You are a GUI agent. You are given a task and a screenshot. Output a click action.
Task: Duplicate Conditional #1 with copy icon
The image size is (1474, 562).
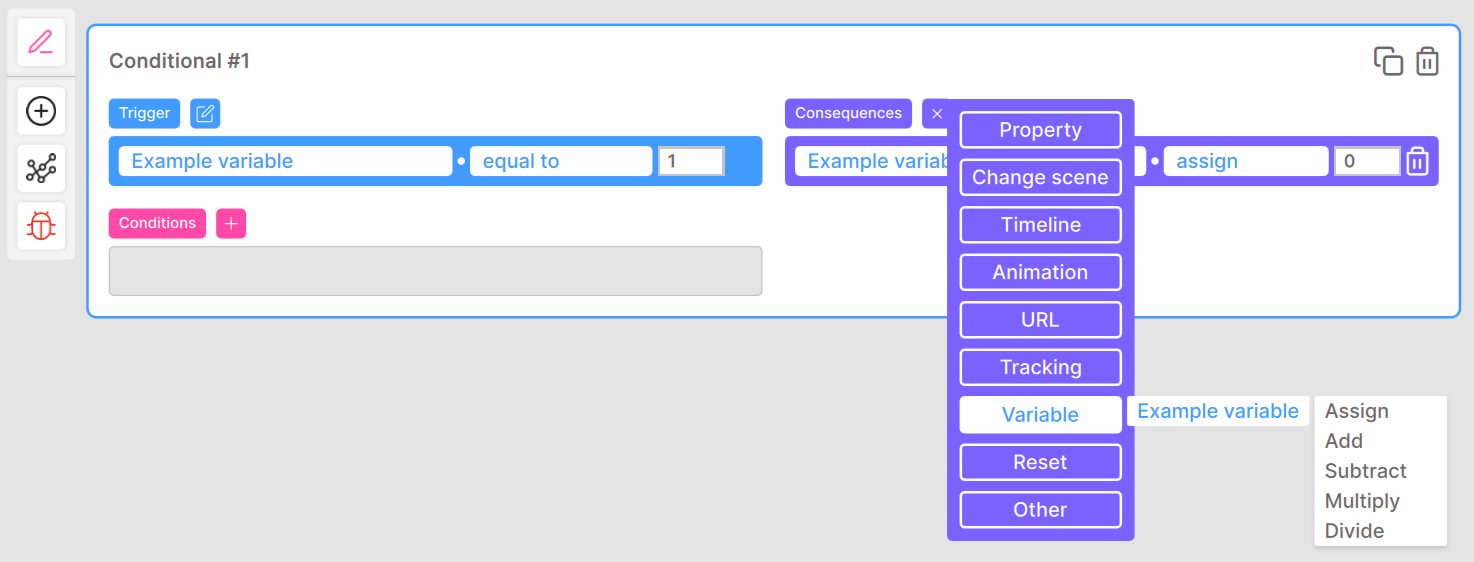tap(1388, 61)
